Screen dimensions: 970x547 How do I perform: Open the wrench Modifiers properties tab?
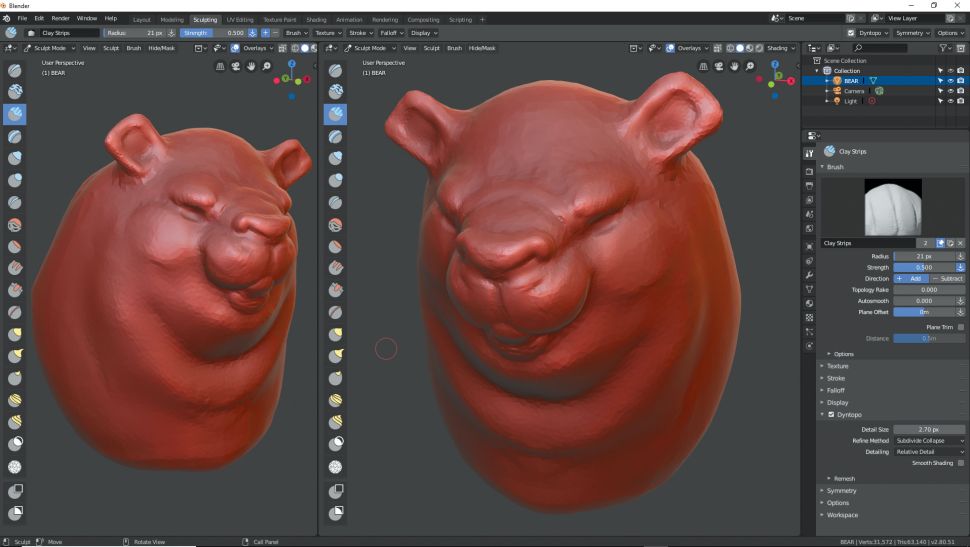click(x=809, y=274)
